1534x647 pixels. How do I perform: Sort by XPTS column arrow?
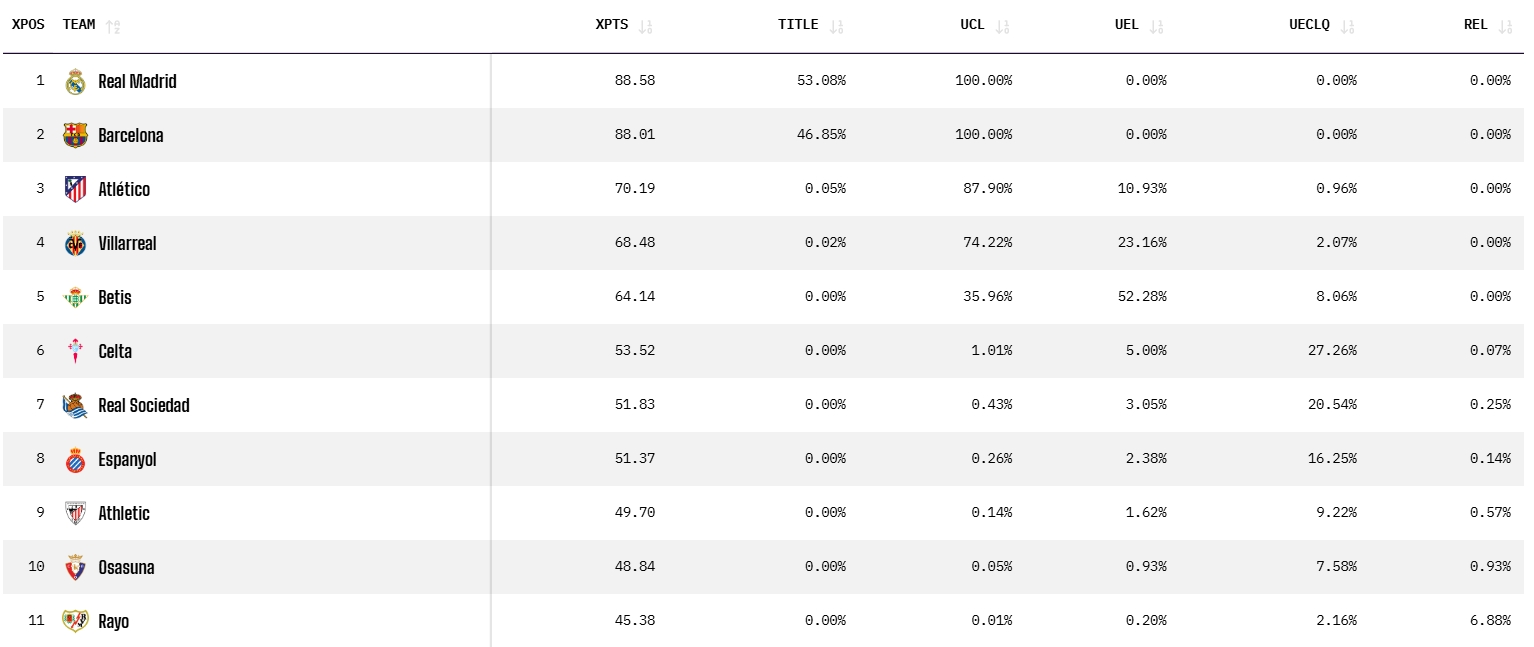pyautogui.click(x=645, y=26)
